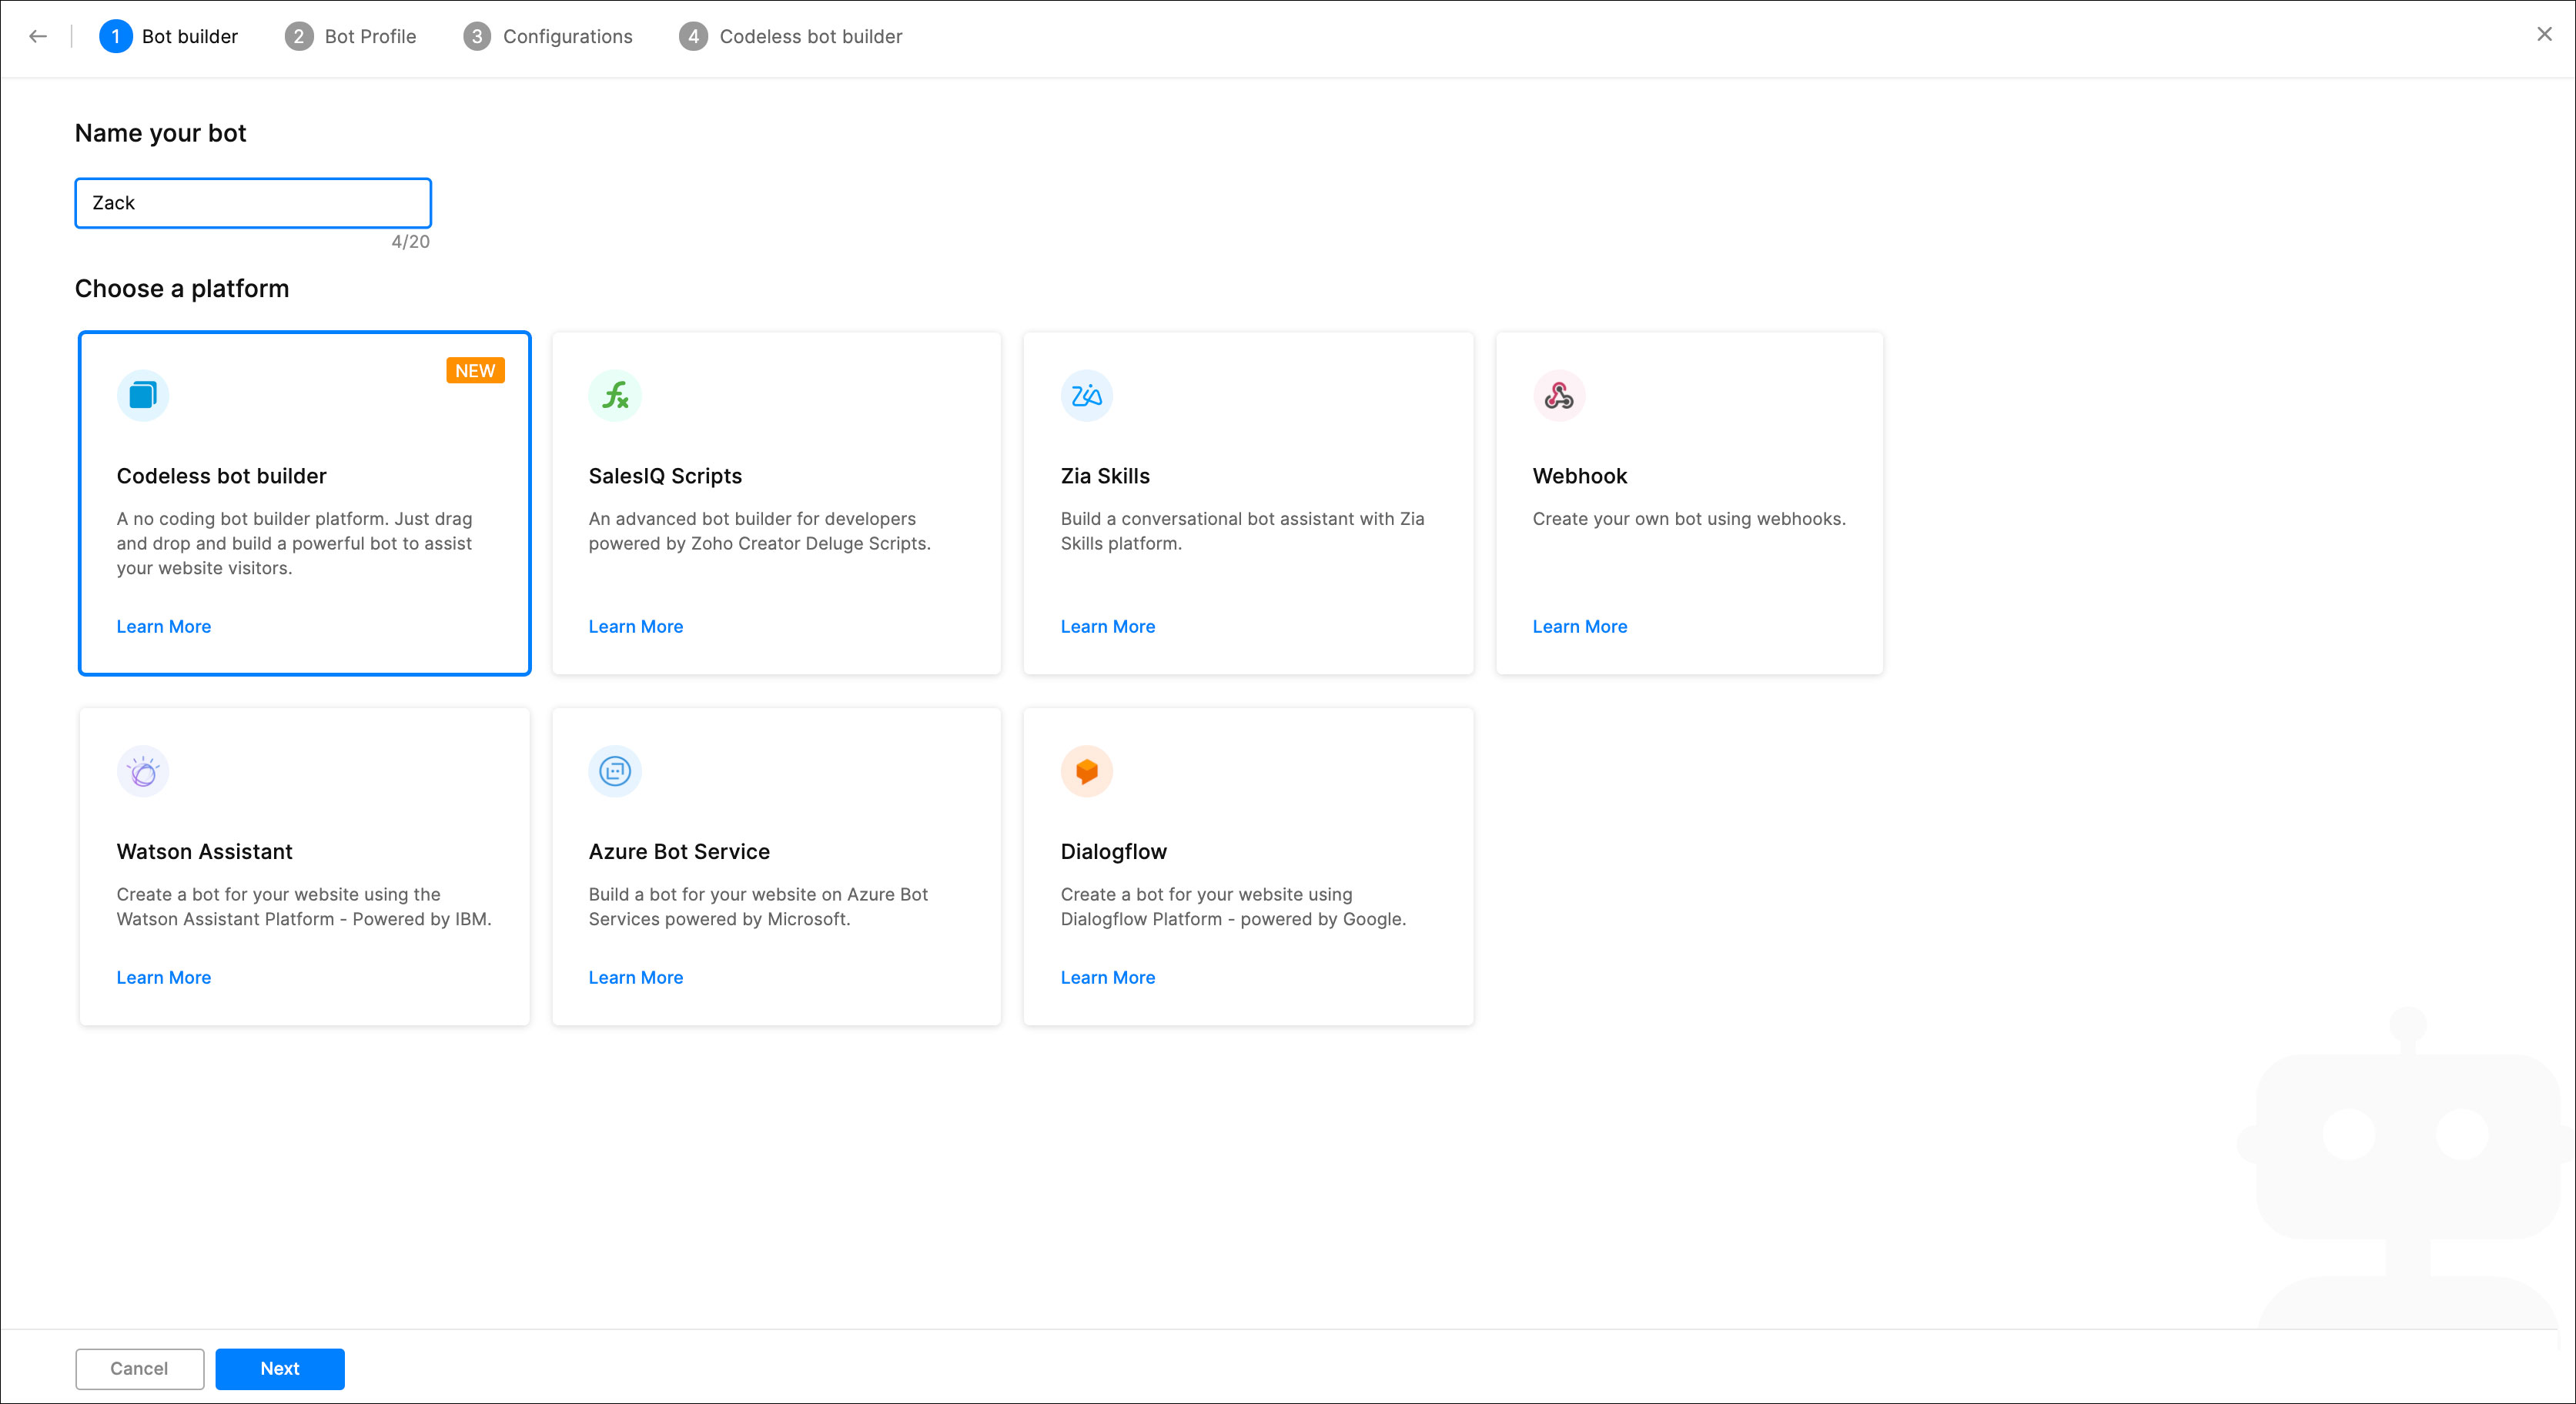Click the back arrow icon

point(38,36)
